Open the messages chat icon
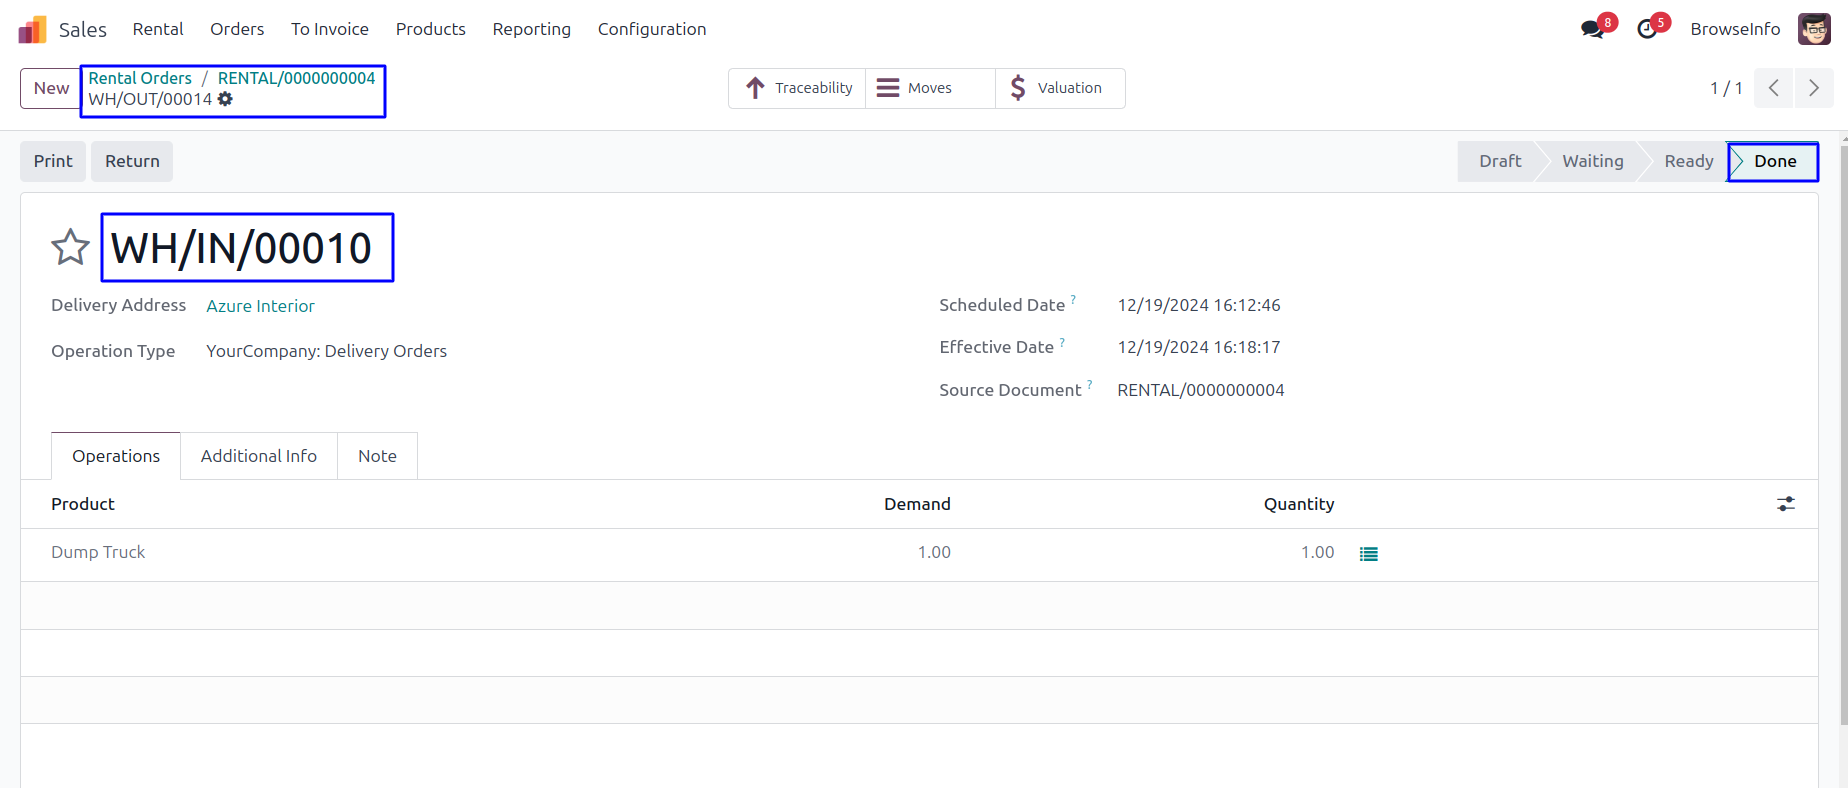 [x=1592, y=30]
